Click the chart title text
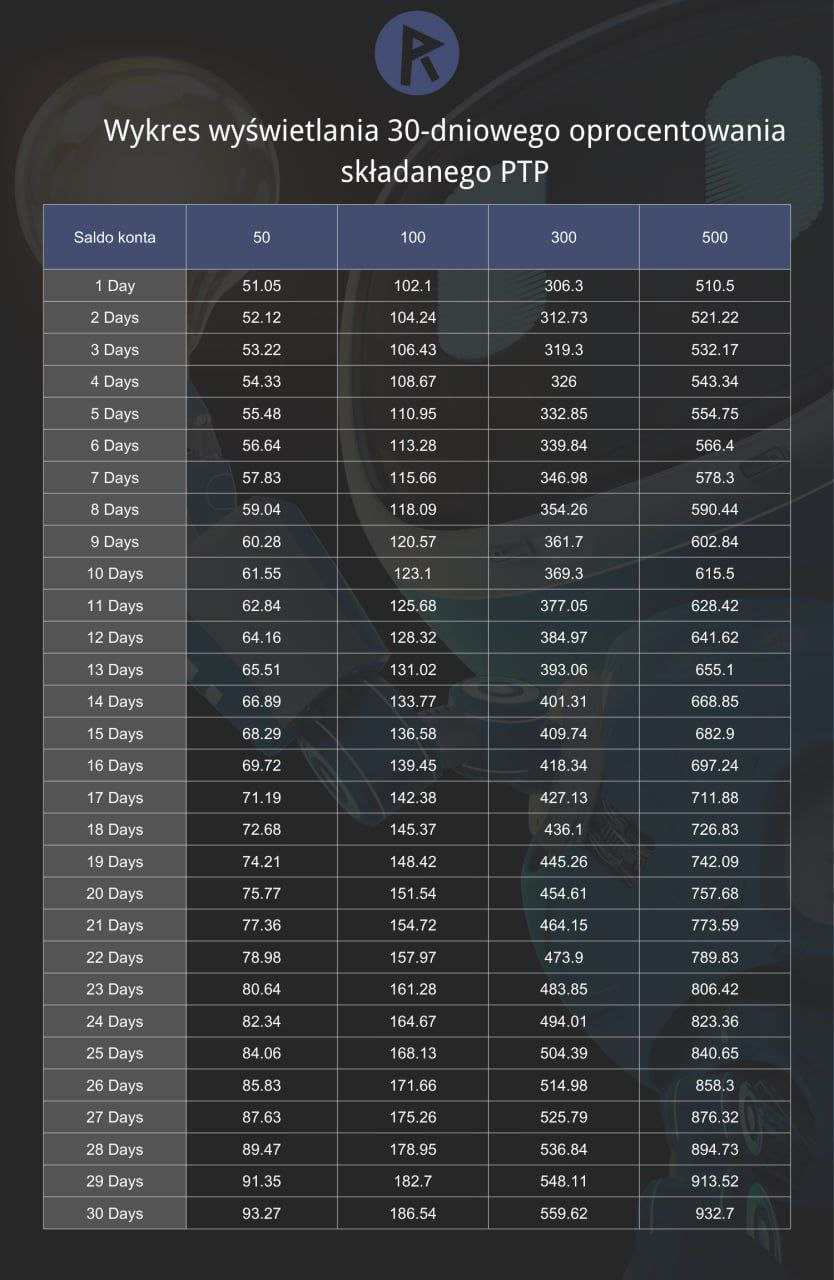Viewport: 834px width, 1280px height. coord(445,151)
